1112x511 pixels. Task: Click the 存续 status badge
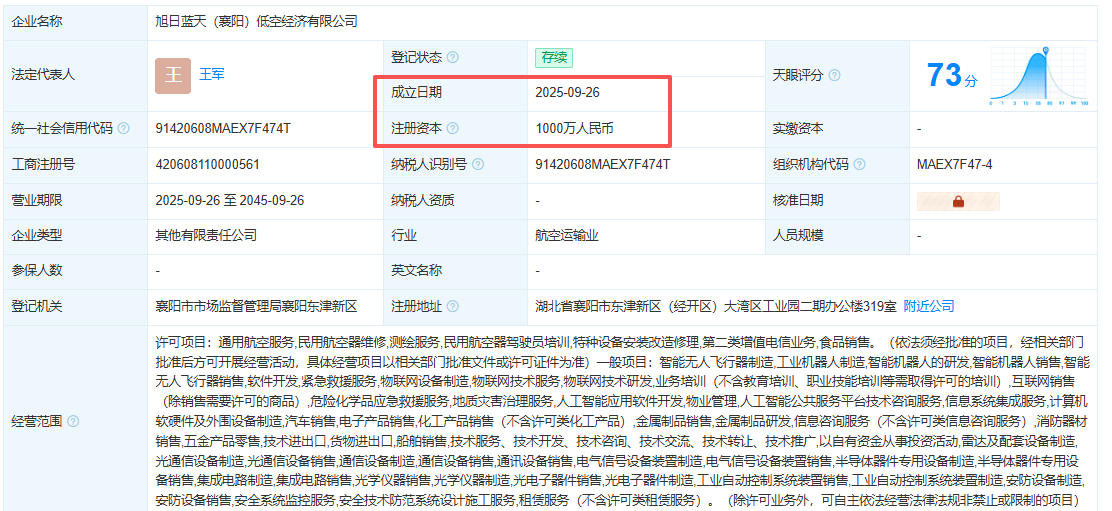[554, 58]
